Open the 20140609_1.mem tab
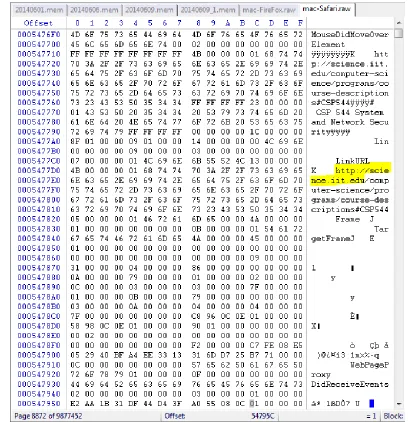The image size is (408, 422). click(x=208, y=10)
